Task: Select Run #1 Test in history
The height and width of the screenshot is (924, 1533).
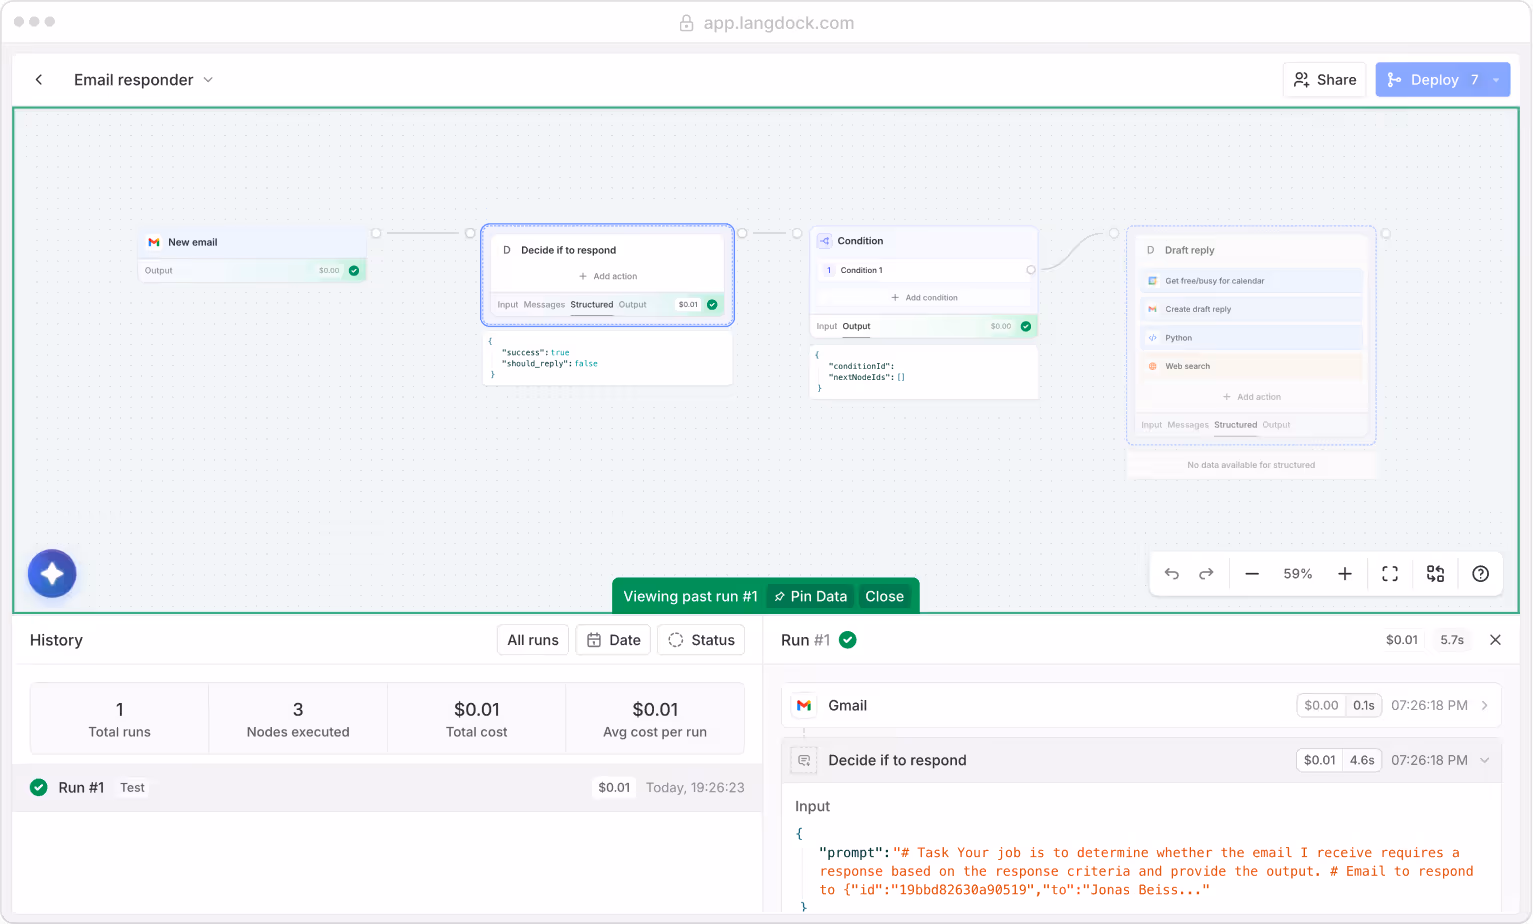Action: pos(387,788)
